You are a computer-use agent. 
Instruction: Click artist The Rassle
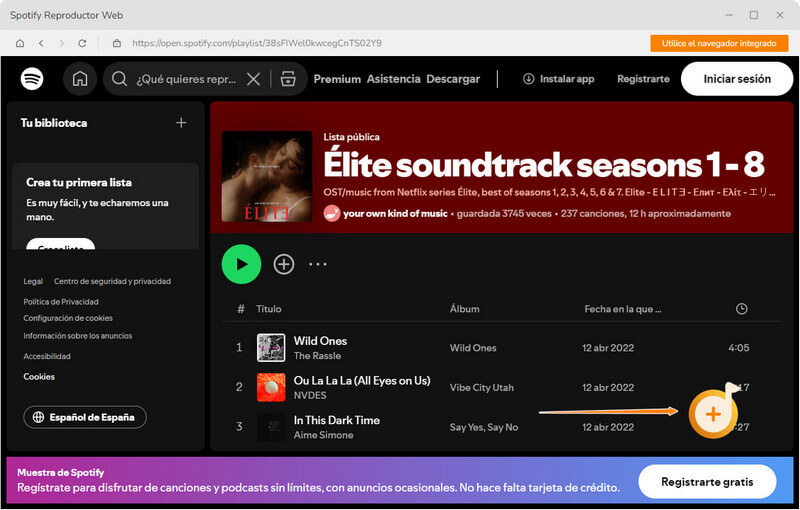(317, 356)
